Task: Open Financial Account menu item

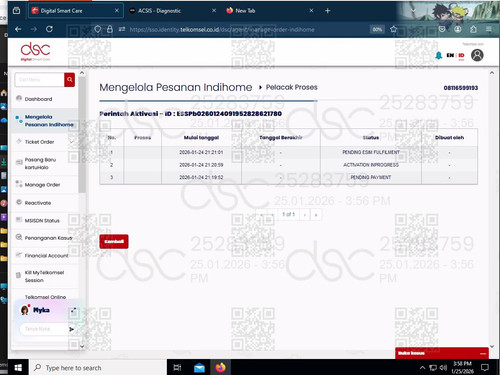Action: pyautogui.click(x=46, y=255)
